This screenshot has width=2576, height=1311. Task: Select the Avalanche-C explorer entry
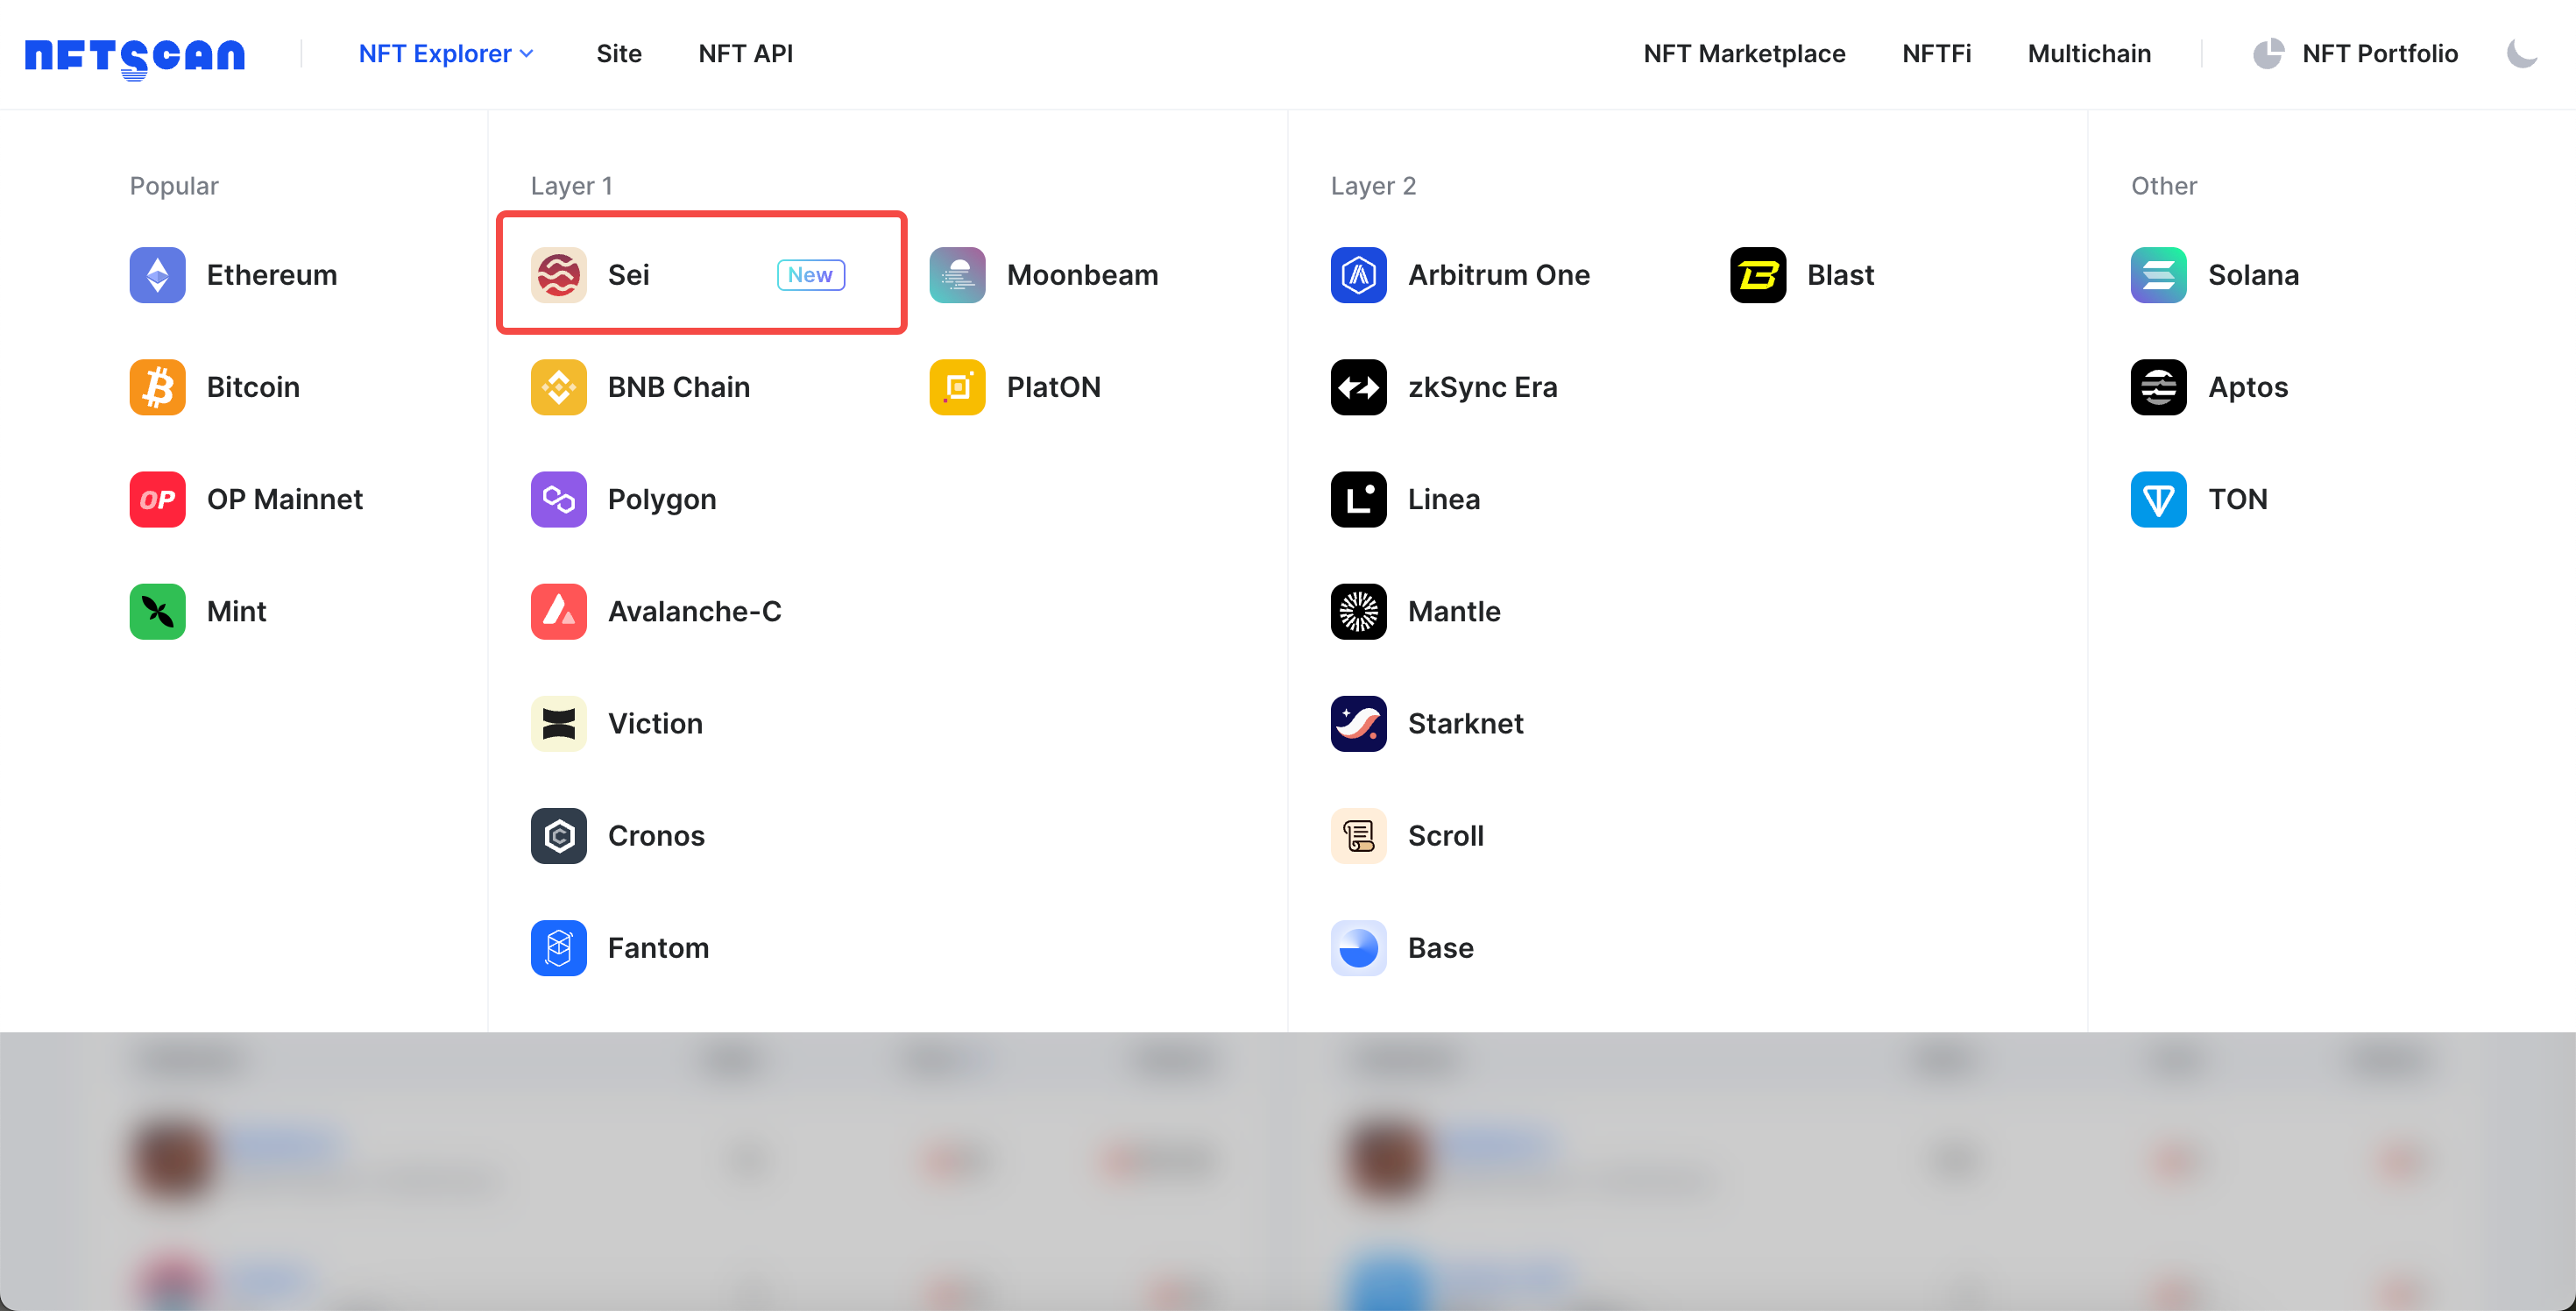694,611
